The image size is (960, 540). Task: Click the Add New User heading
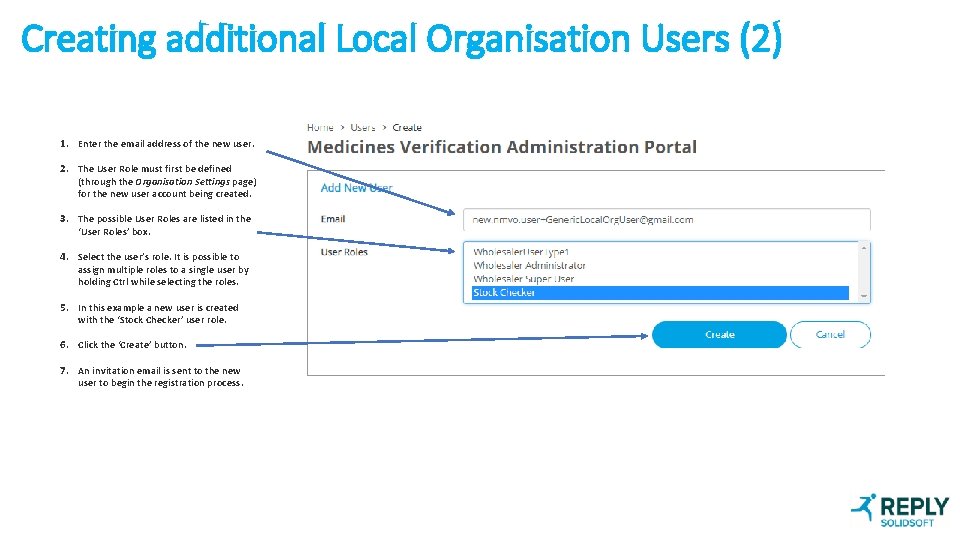(356, 188)
